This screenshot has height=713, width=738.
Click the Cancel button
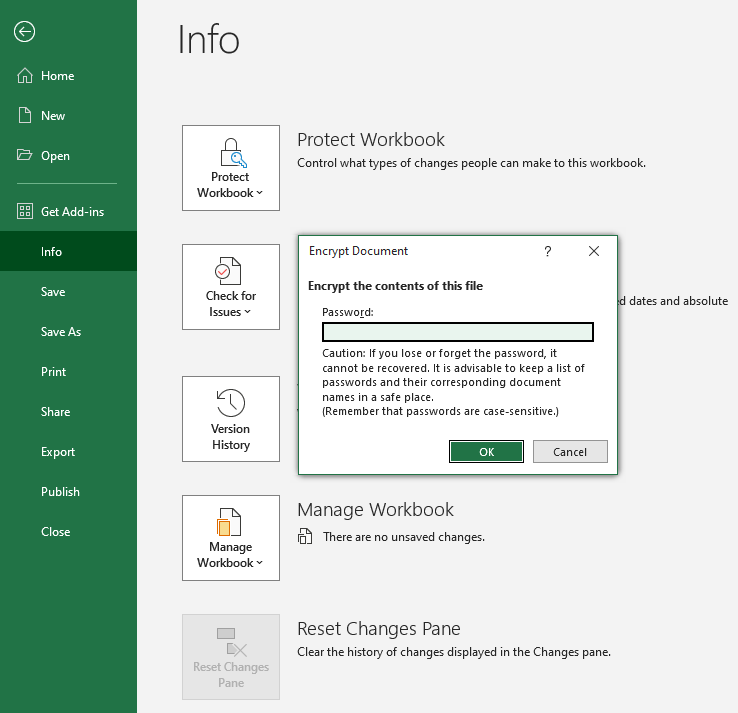[570, 452]
